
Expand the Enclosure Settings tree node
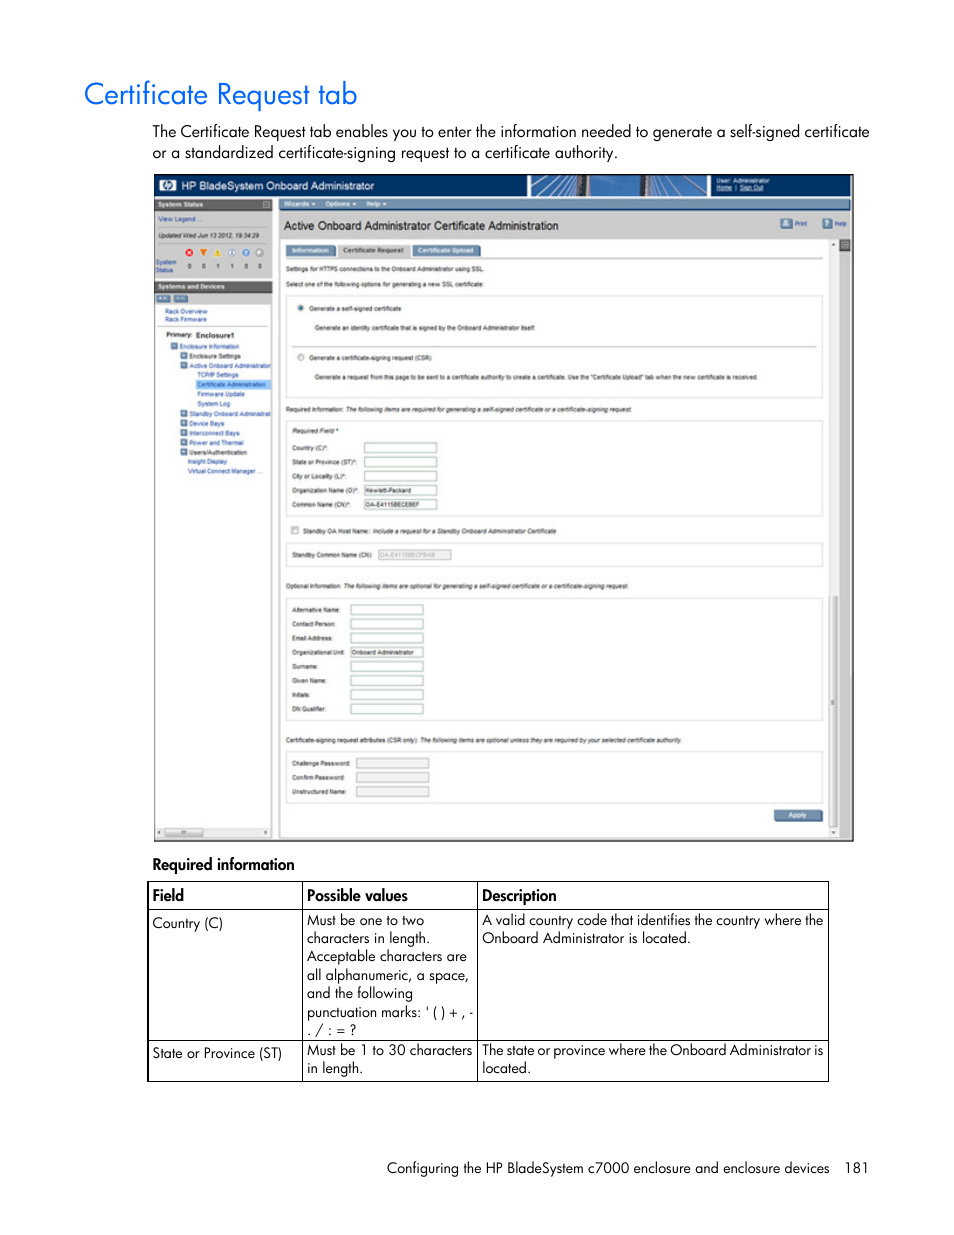click(x=184, y=356)
